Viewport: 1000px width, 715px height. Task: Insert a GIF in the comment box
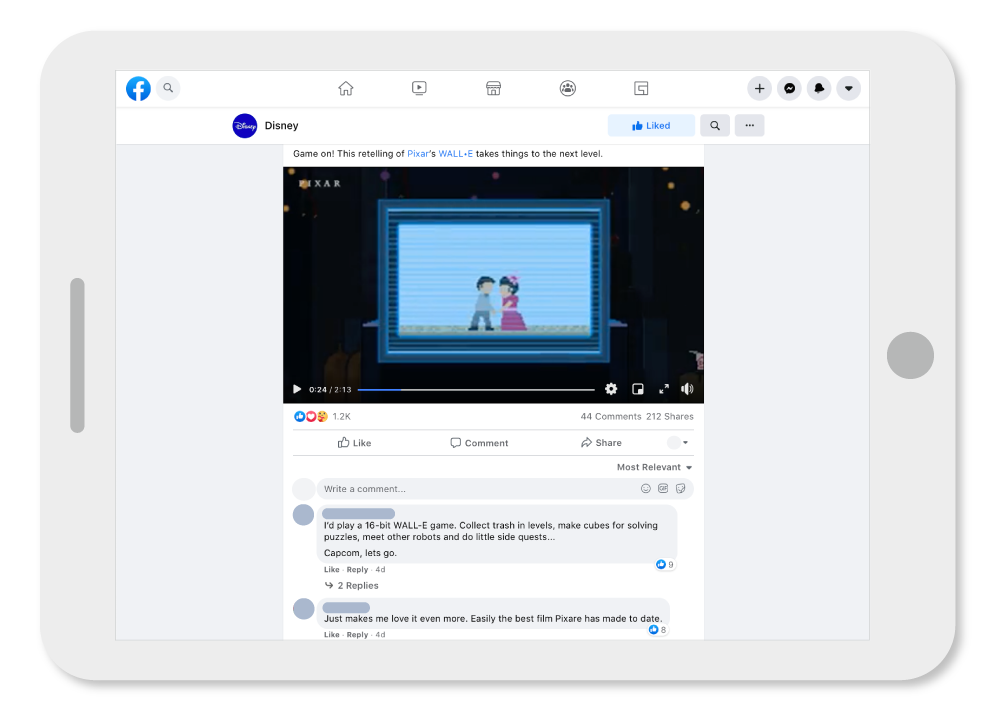[663, 488]
